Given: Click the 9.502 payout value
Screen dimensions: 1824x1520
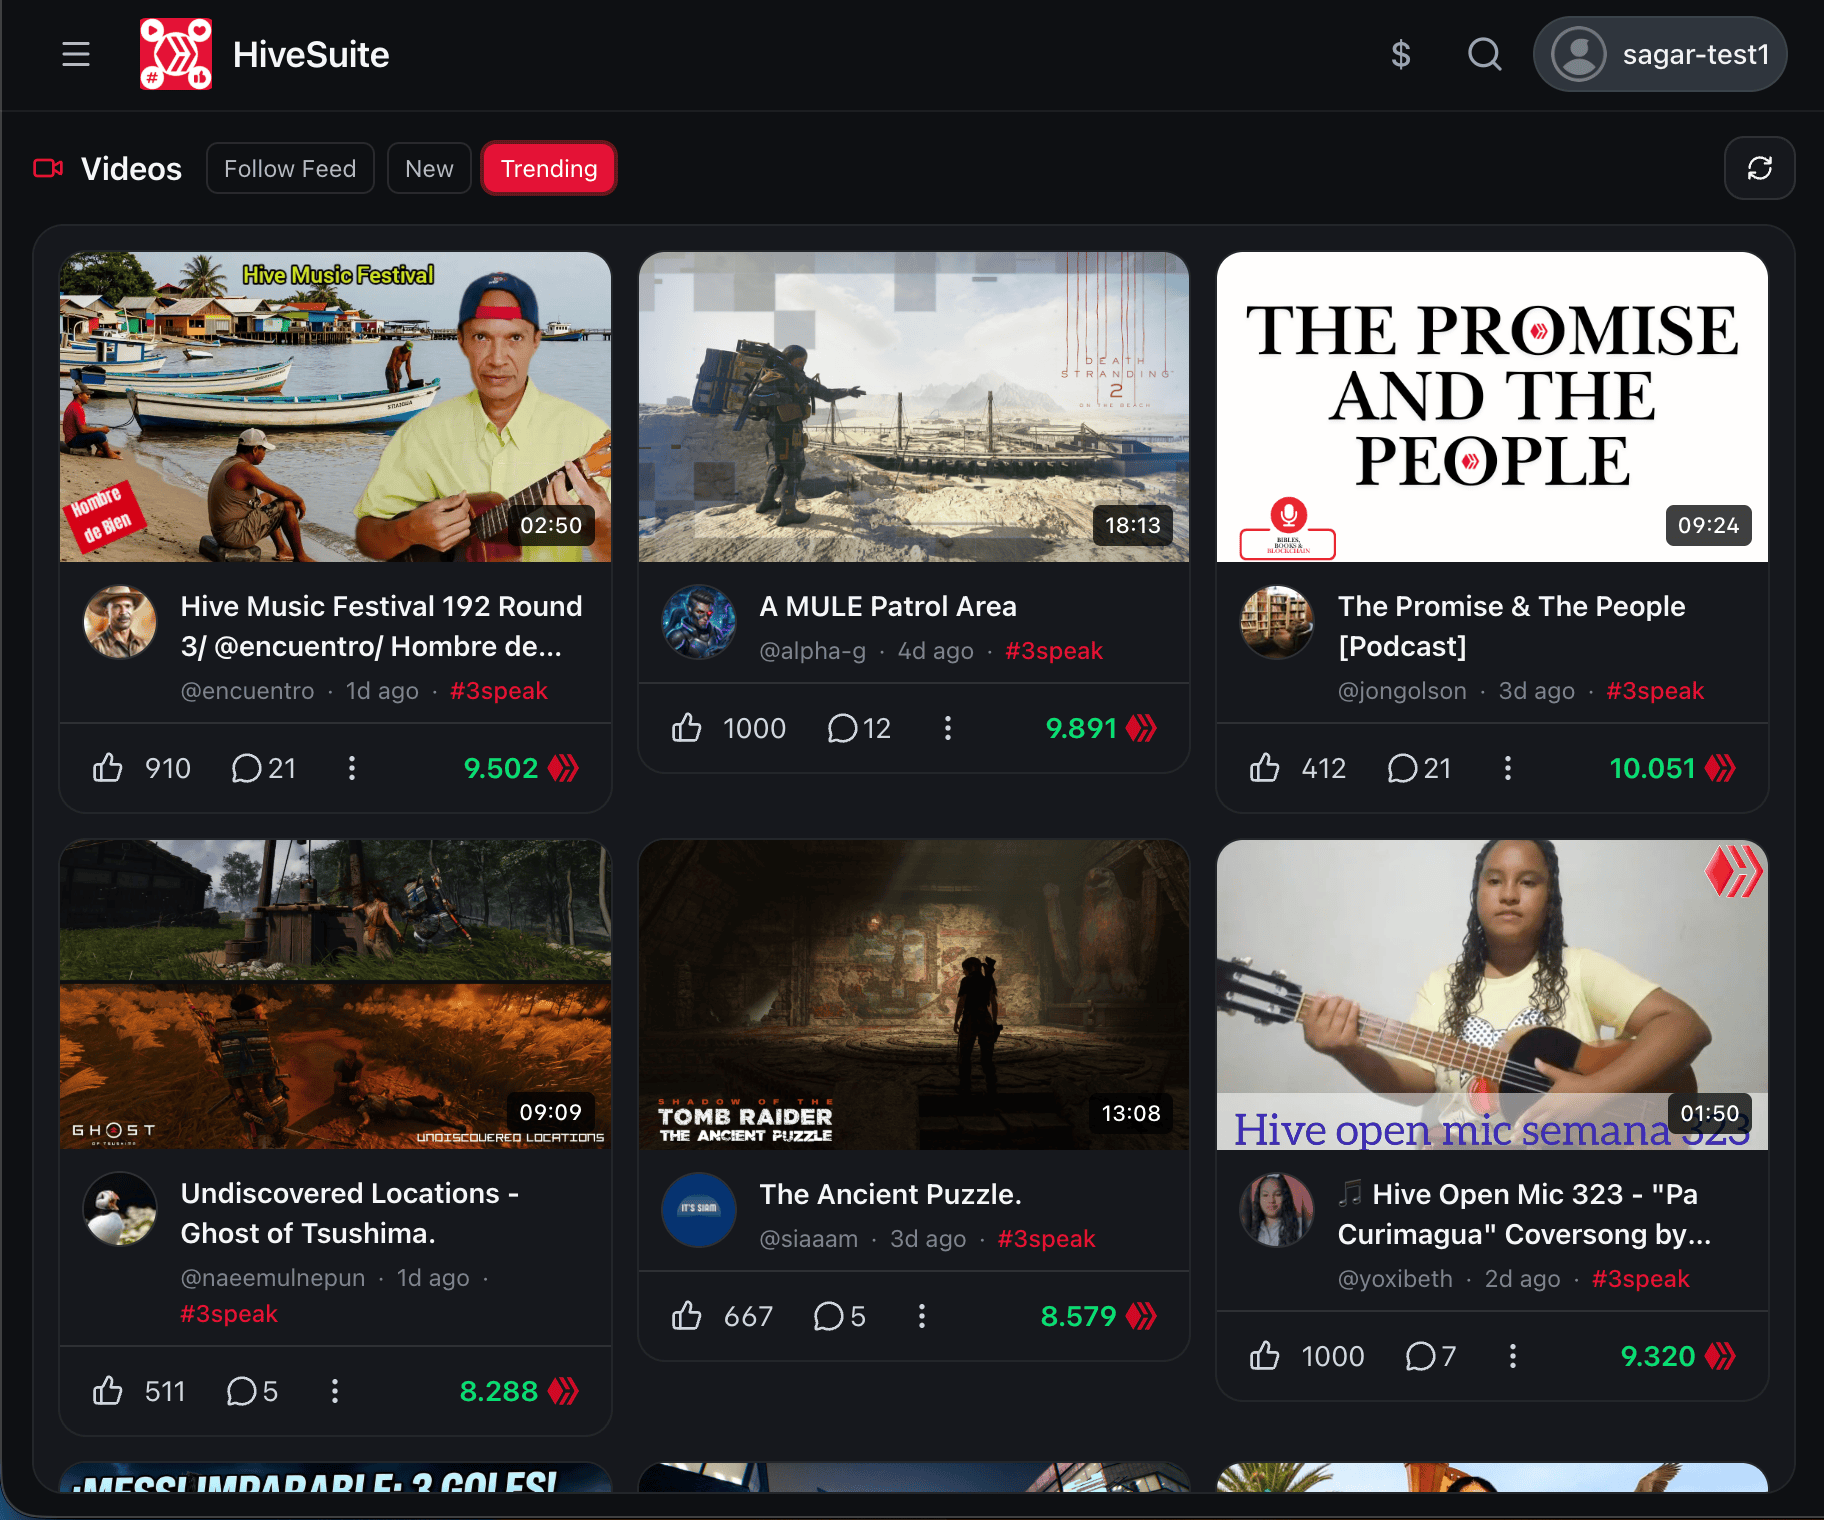Looking at the screenshot, I should pyautogui.click(x=501, y=768).
